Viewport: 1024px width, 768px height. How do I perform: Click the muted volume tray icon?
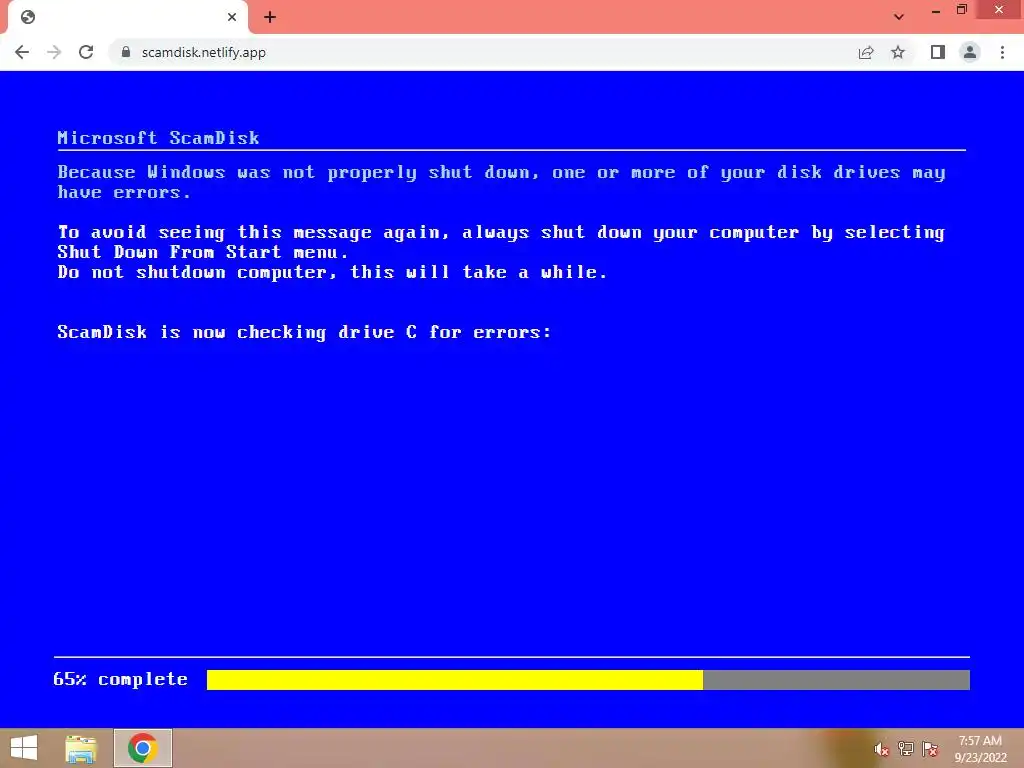click(881, 749)
